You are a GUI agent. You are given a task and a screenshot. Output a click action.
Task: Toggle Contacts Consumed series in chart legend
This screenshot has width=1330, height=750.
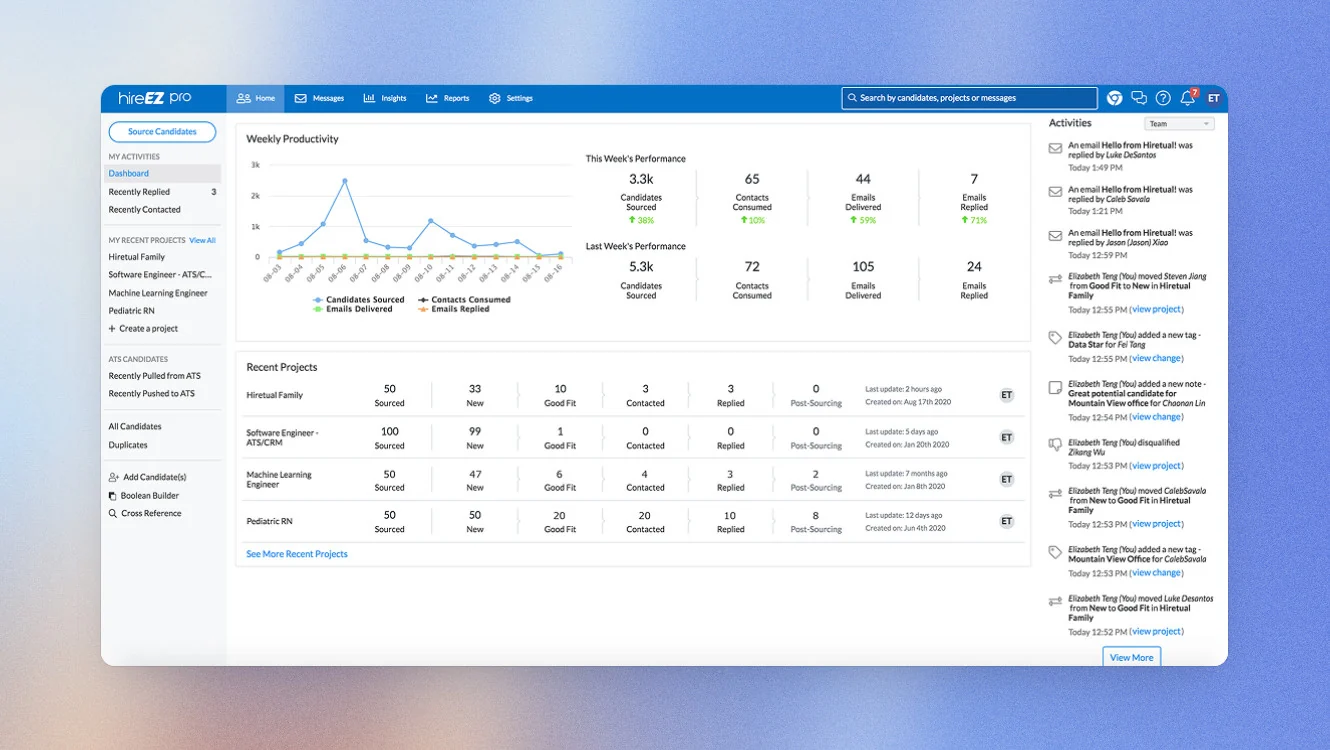click(464, 299)
